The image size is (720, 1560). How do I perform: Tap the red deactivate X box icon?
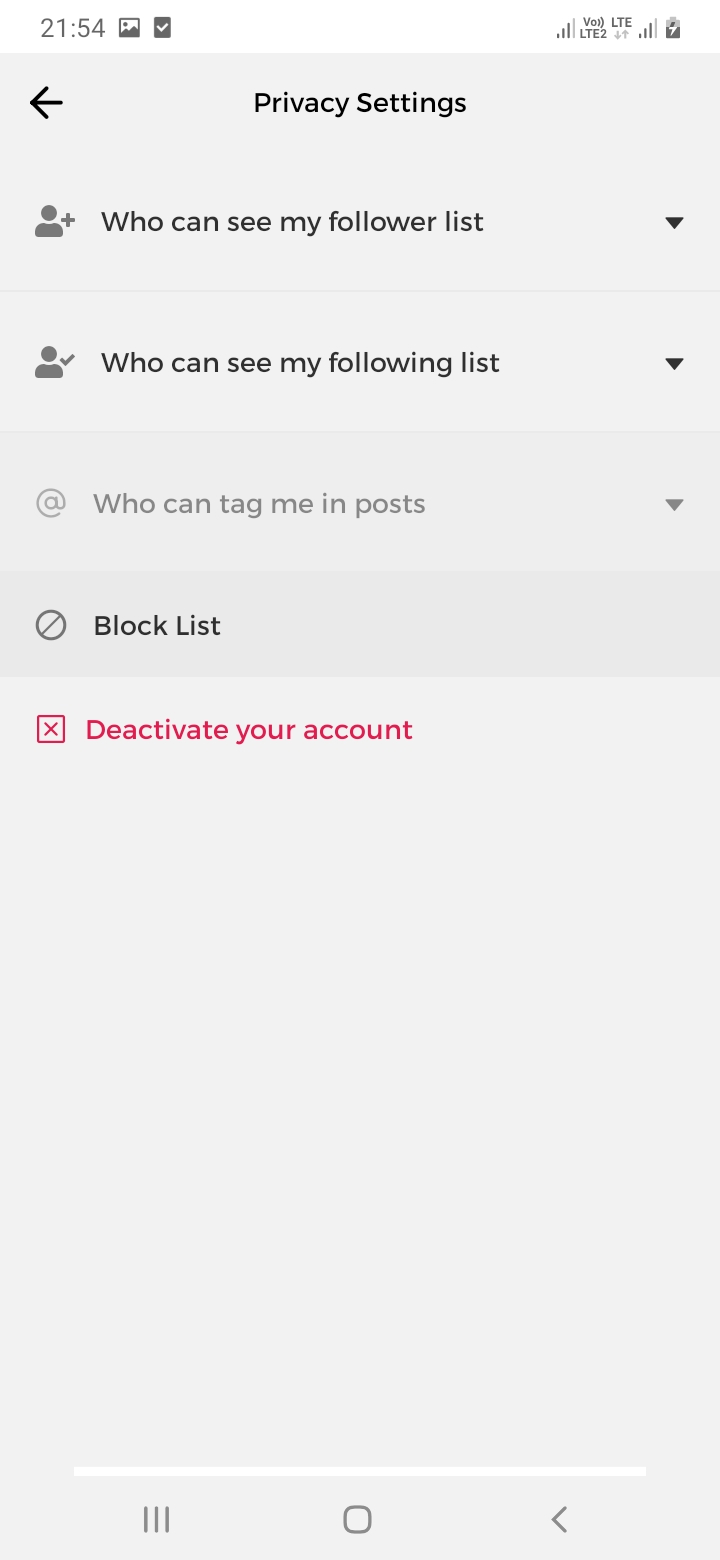51,730
